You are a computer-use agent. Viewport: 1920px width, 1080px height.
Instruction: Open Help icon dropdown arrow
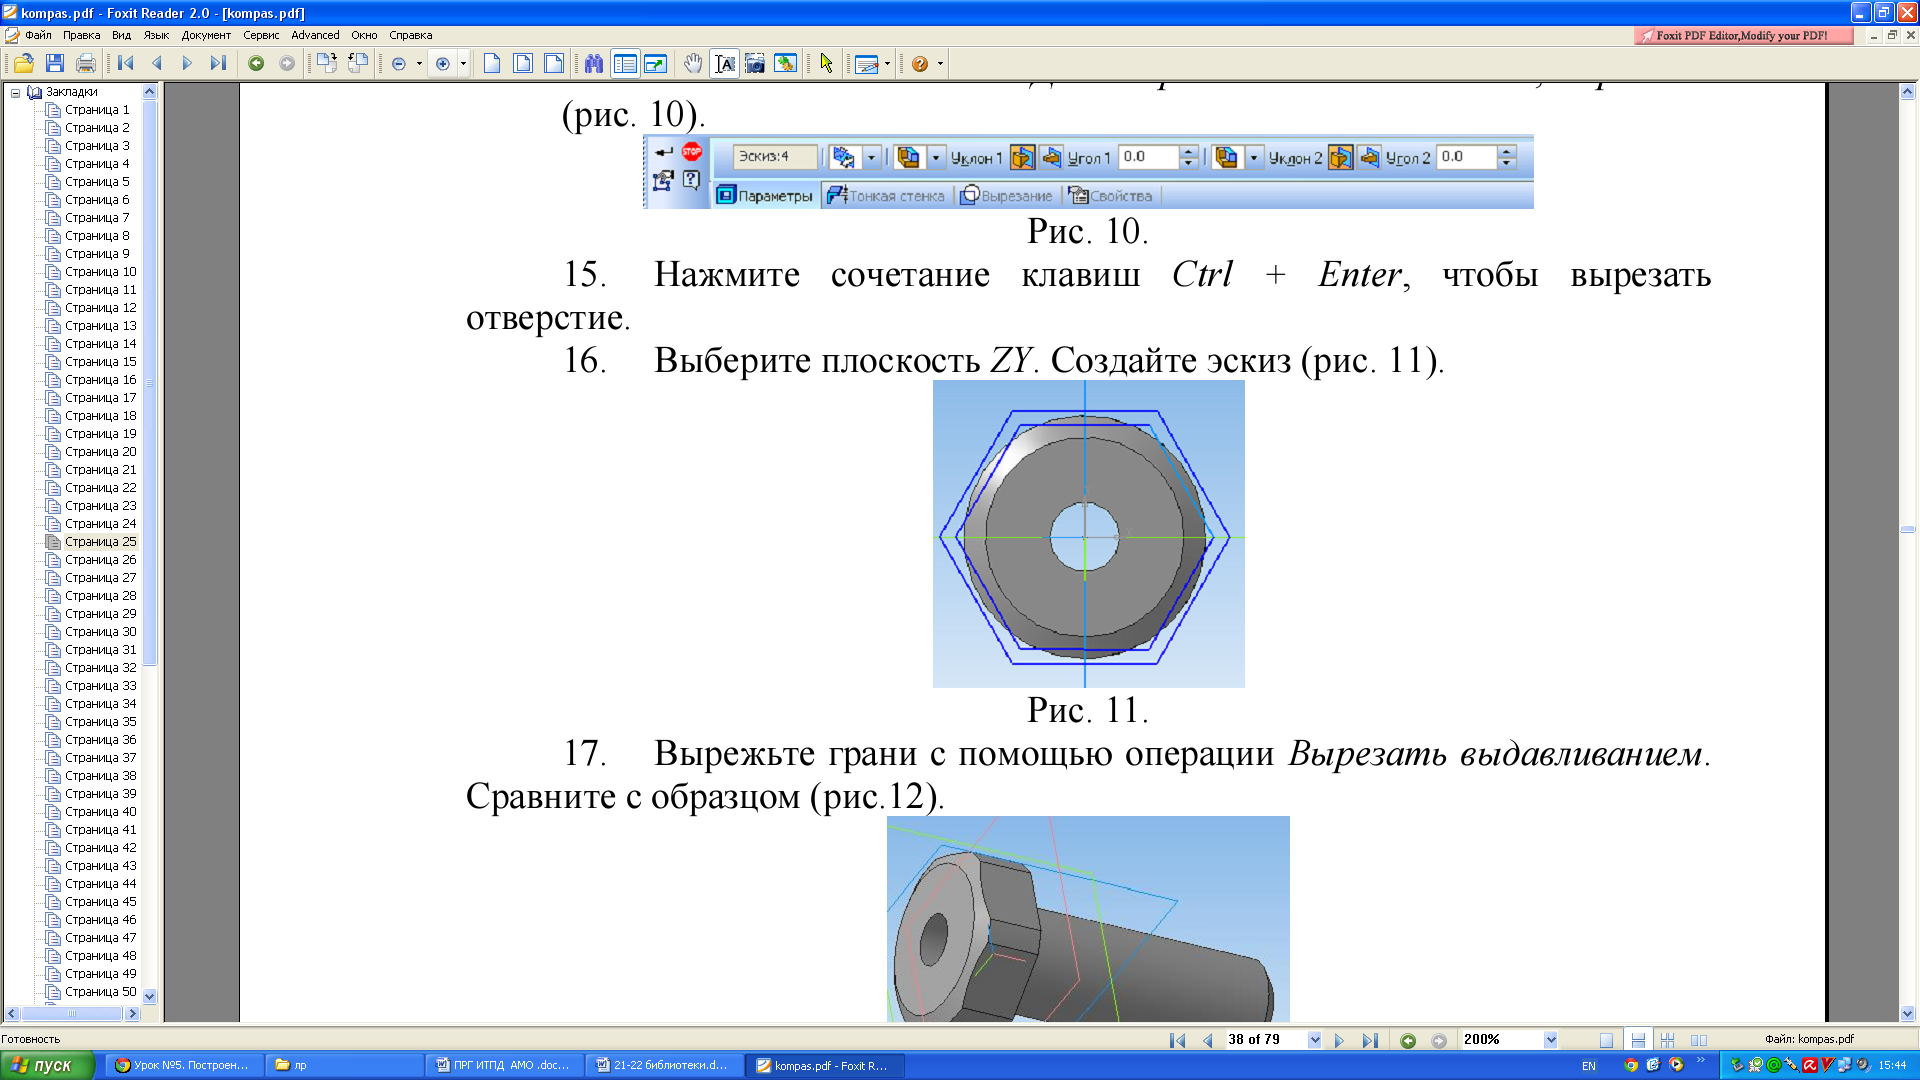pyautogui.click(x=940, y=64)
